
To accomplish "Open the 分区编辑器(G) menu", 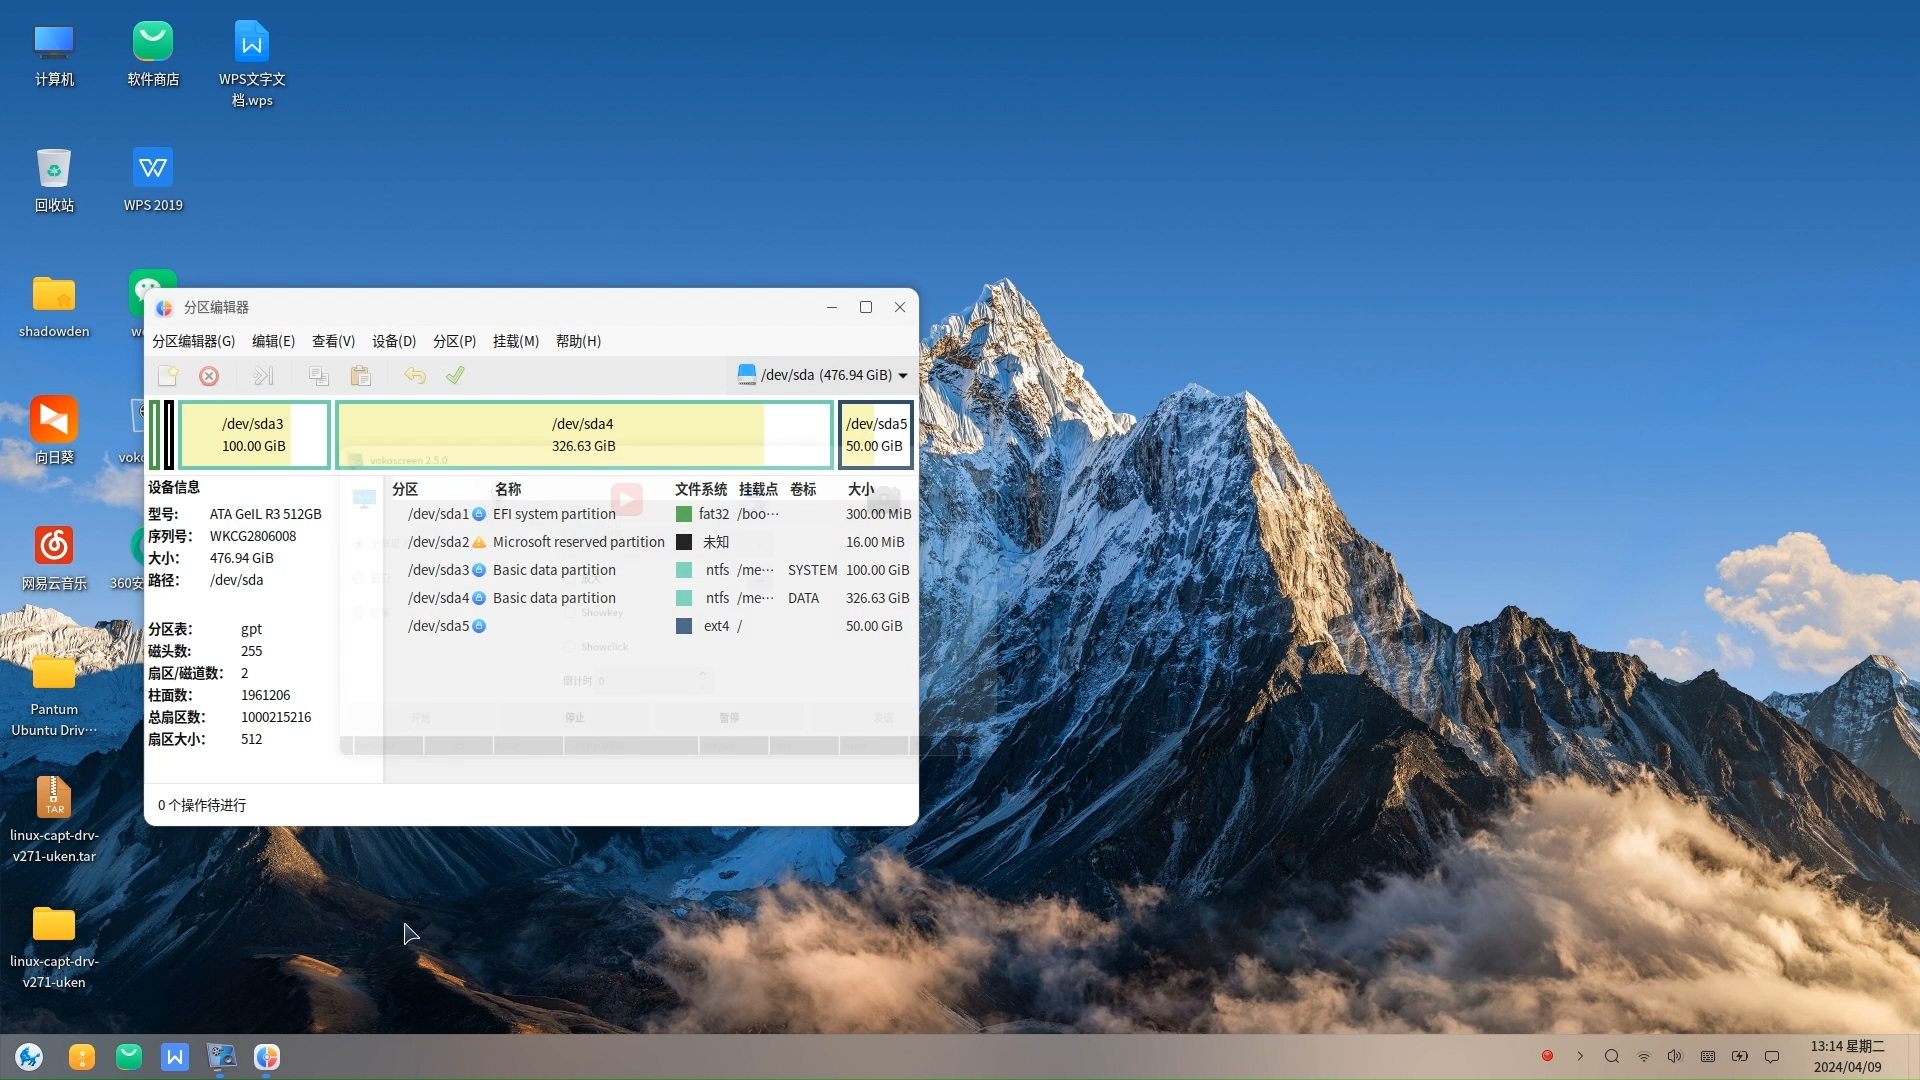I will click(x=194, y=341).
